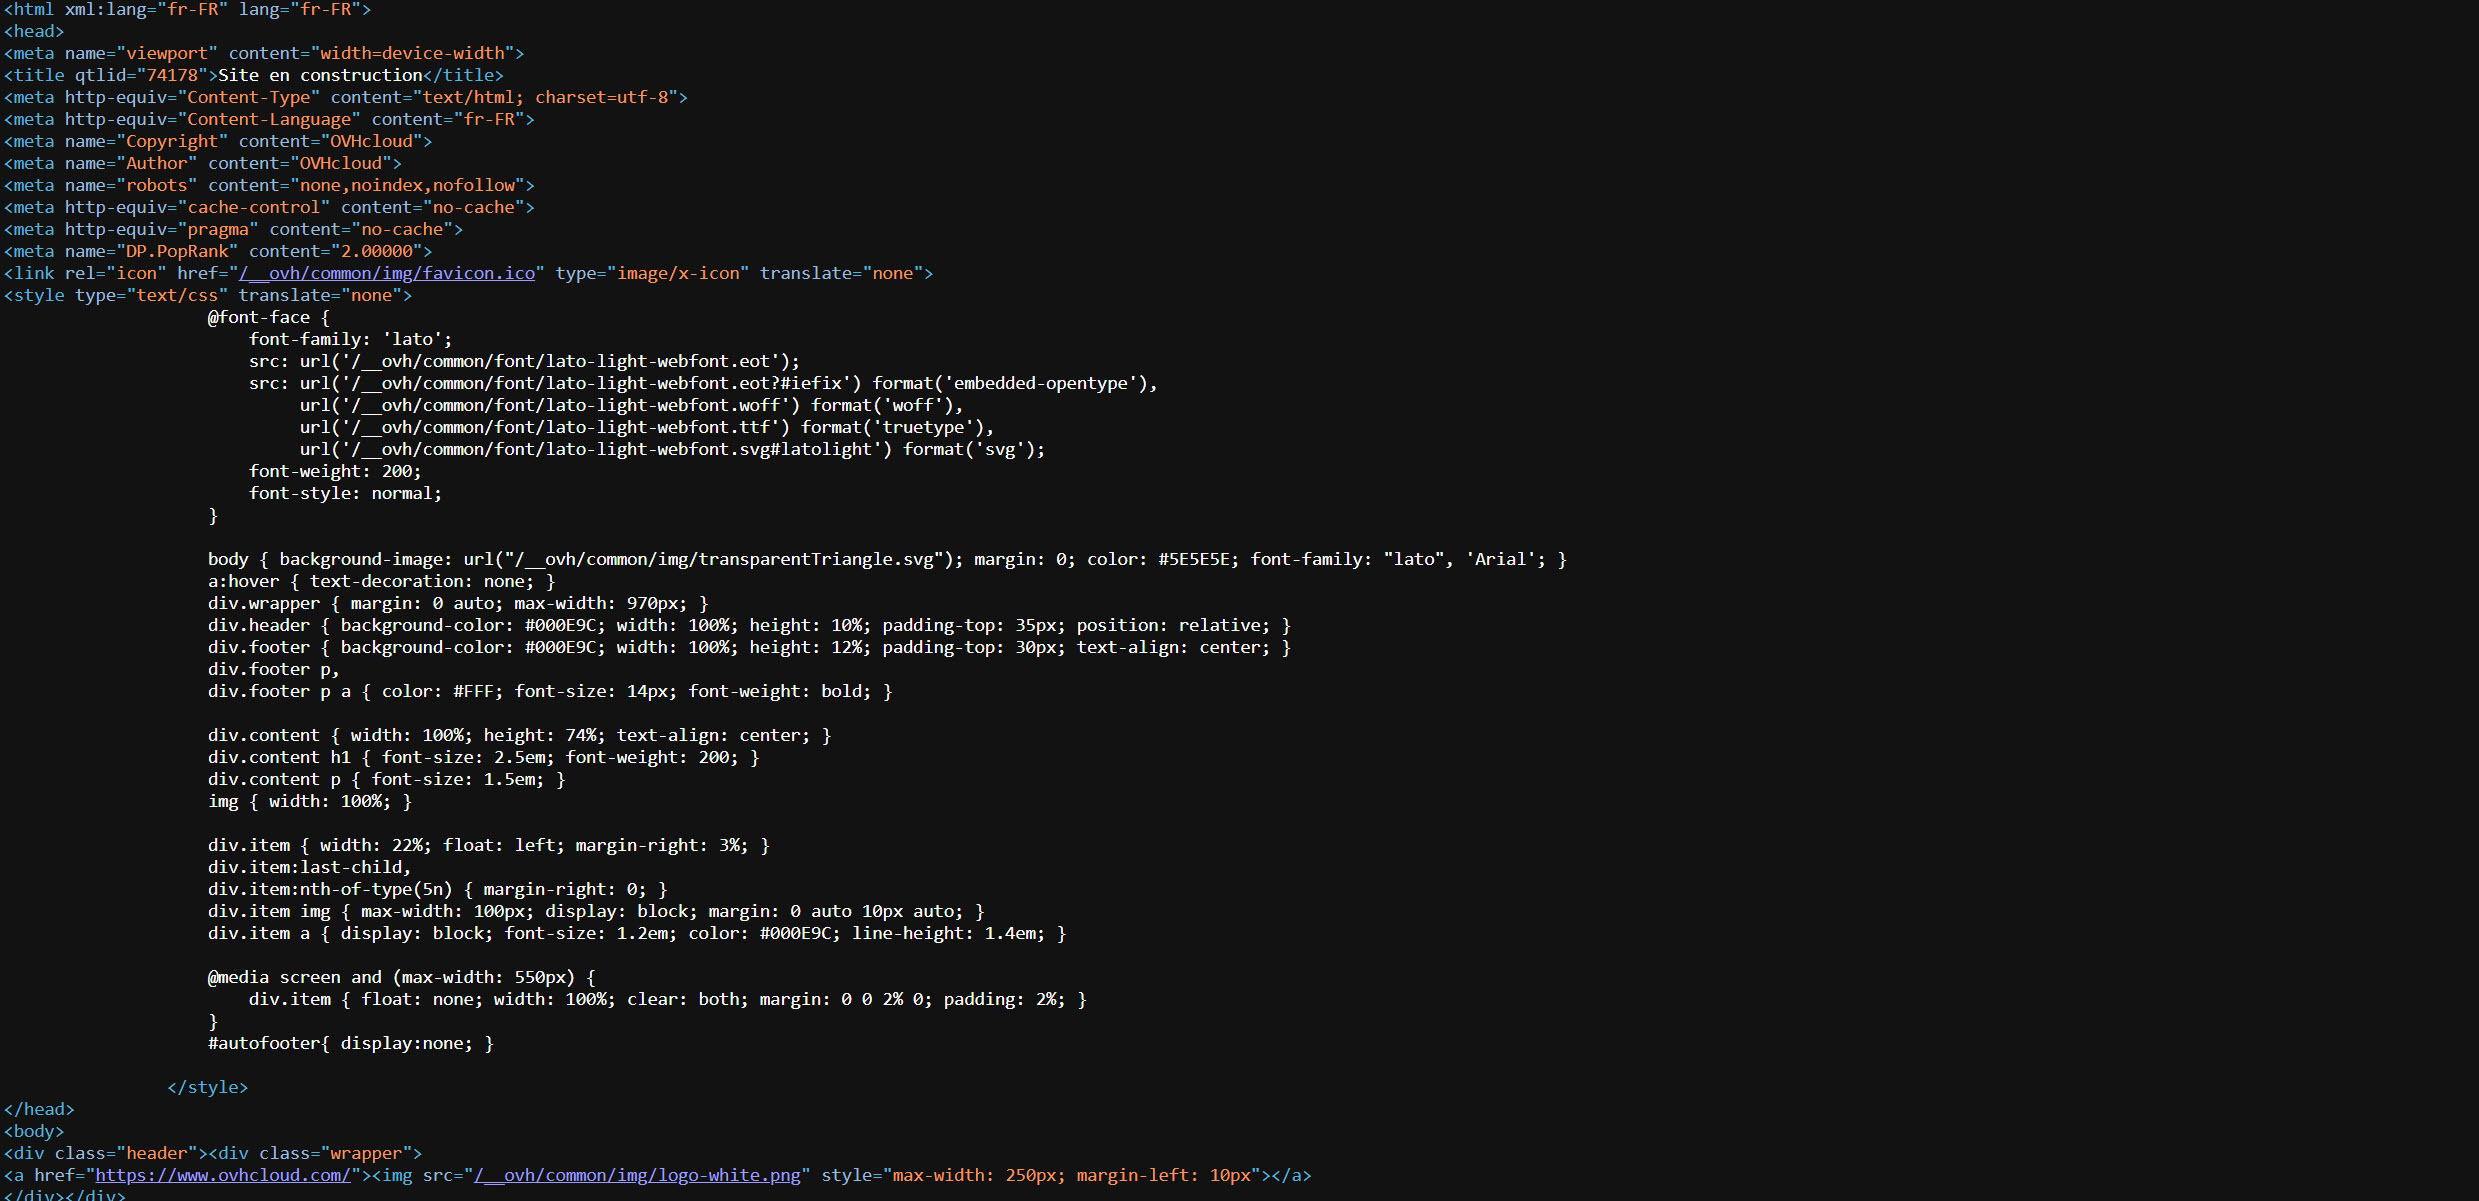Click the div.header CSS rule line
The image size is (2479, 1201).
pyautogui.click(x=748, y=625)
